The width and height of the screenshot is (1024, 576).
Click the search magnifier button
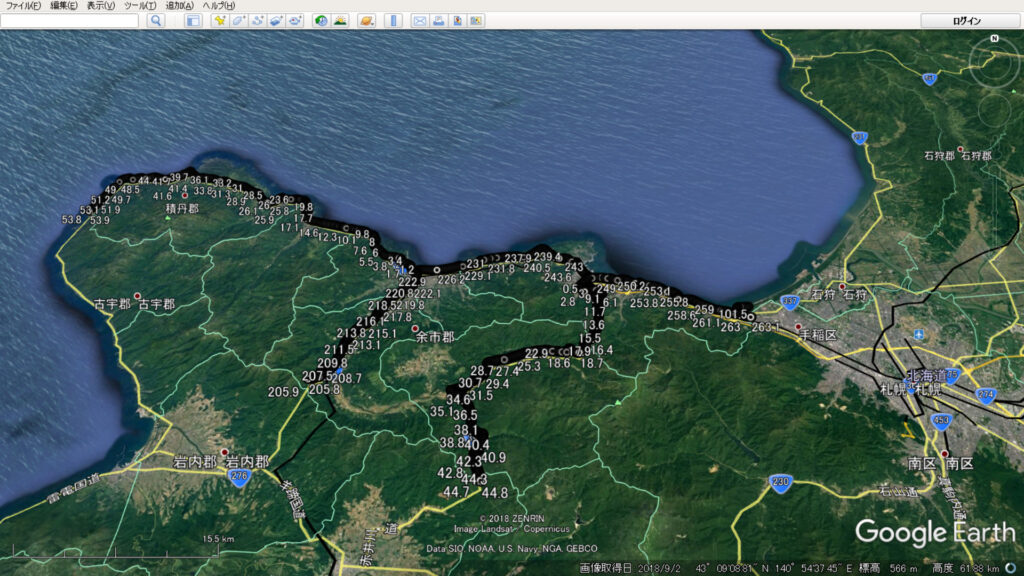point(155,20)
